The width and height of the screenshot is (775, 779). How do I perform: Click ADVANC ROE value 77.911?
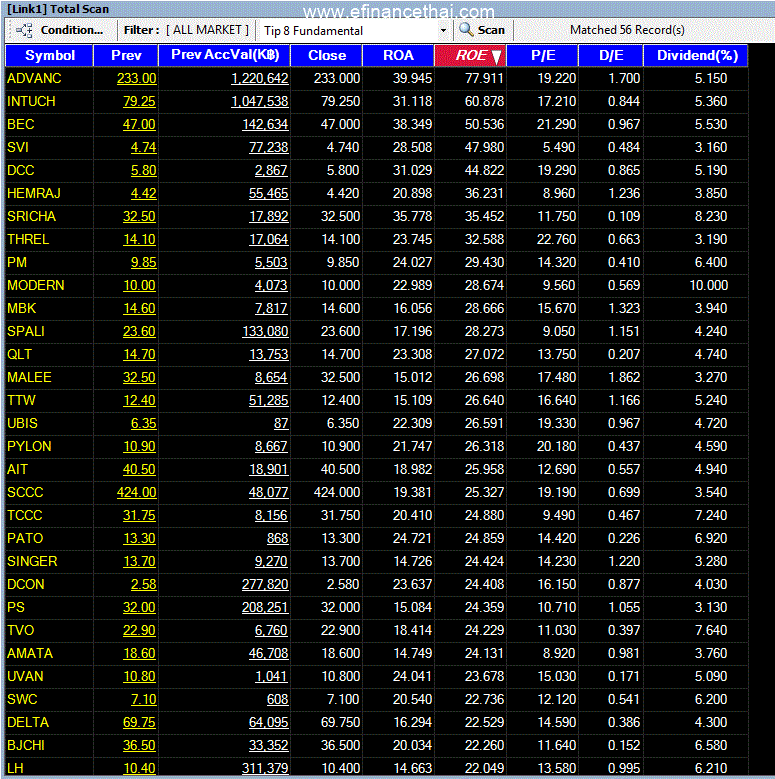[484, 78]
